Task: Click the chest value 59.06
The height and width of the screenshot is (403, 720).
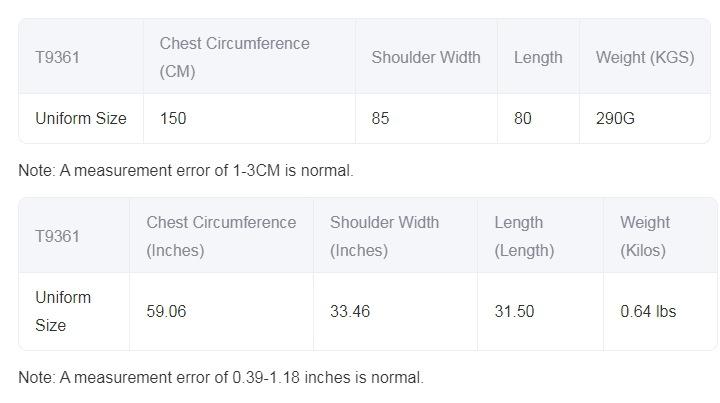Action: [x=166, y=311]
